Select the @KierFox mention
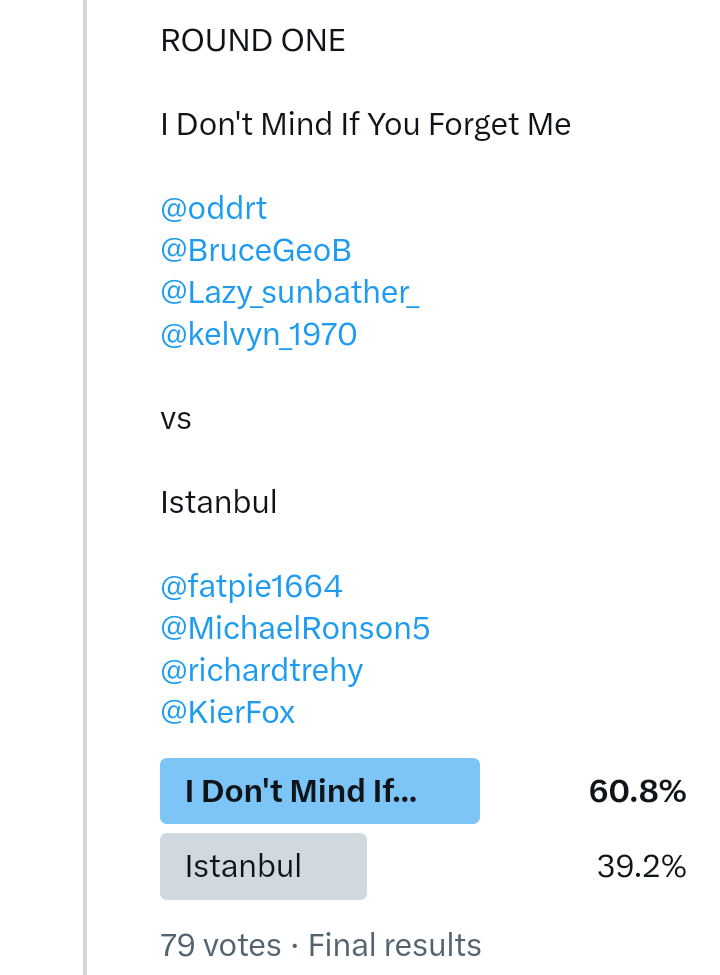 [x=227, y=712]
